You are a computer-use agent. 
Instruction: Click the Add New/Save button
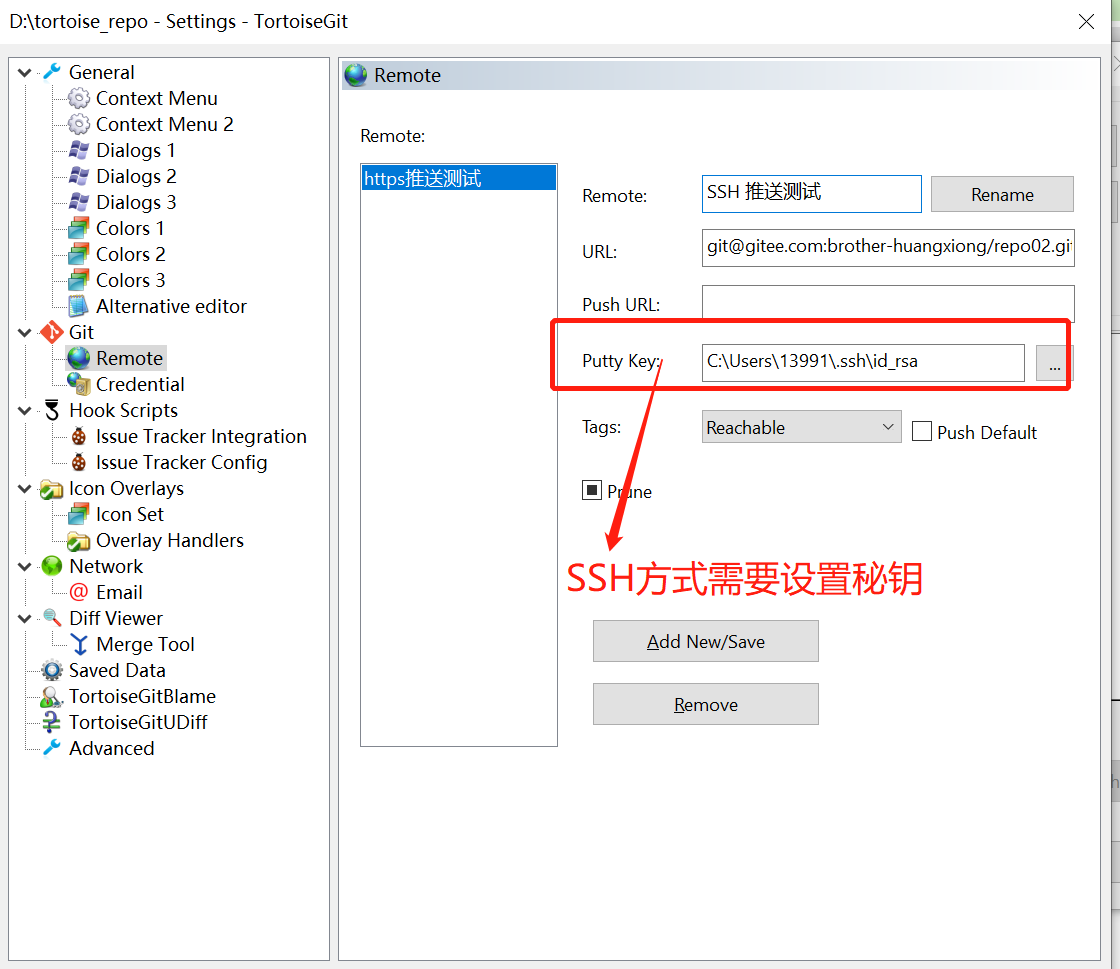click(x=705, y=641)
